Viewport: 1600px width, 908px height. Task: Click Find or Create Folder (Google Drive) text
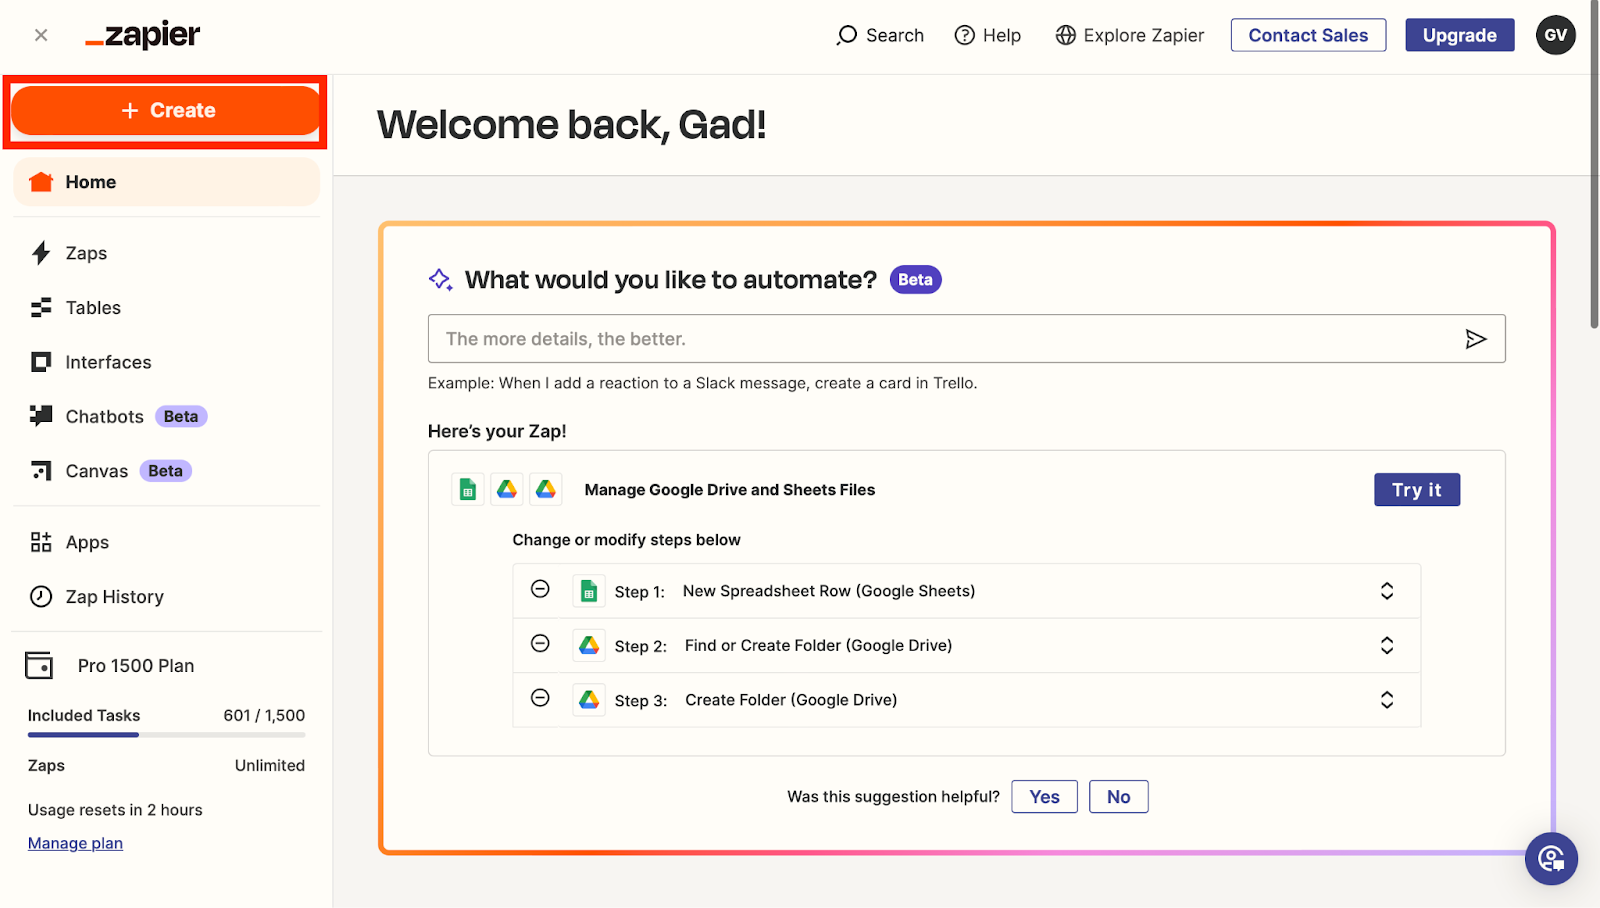pyautogui.click(x=818, y=645)
